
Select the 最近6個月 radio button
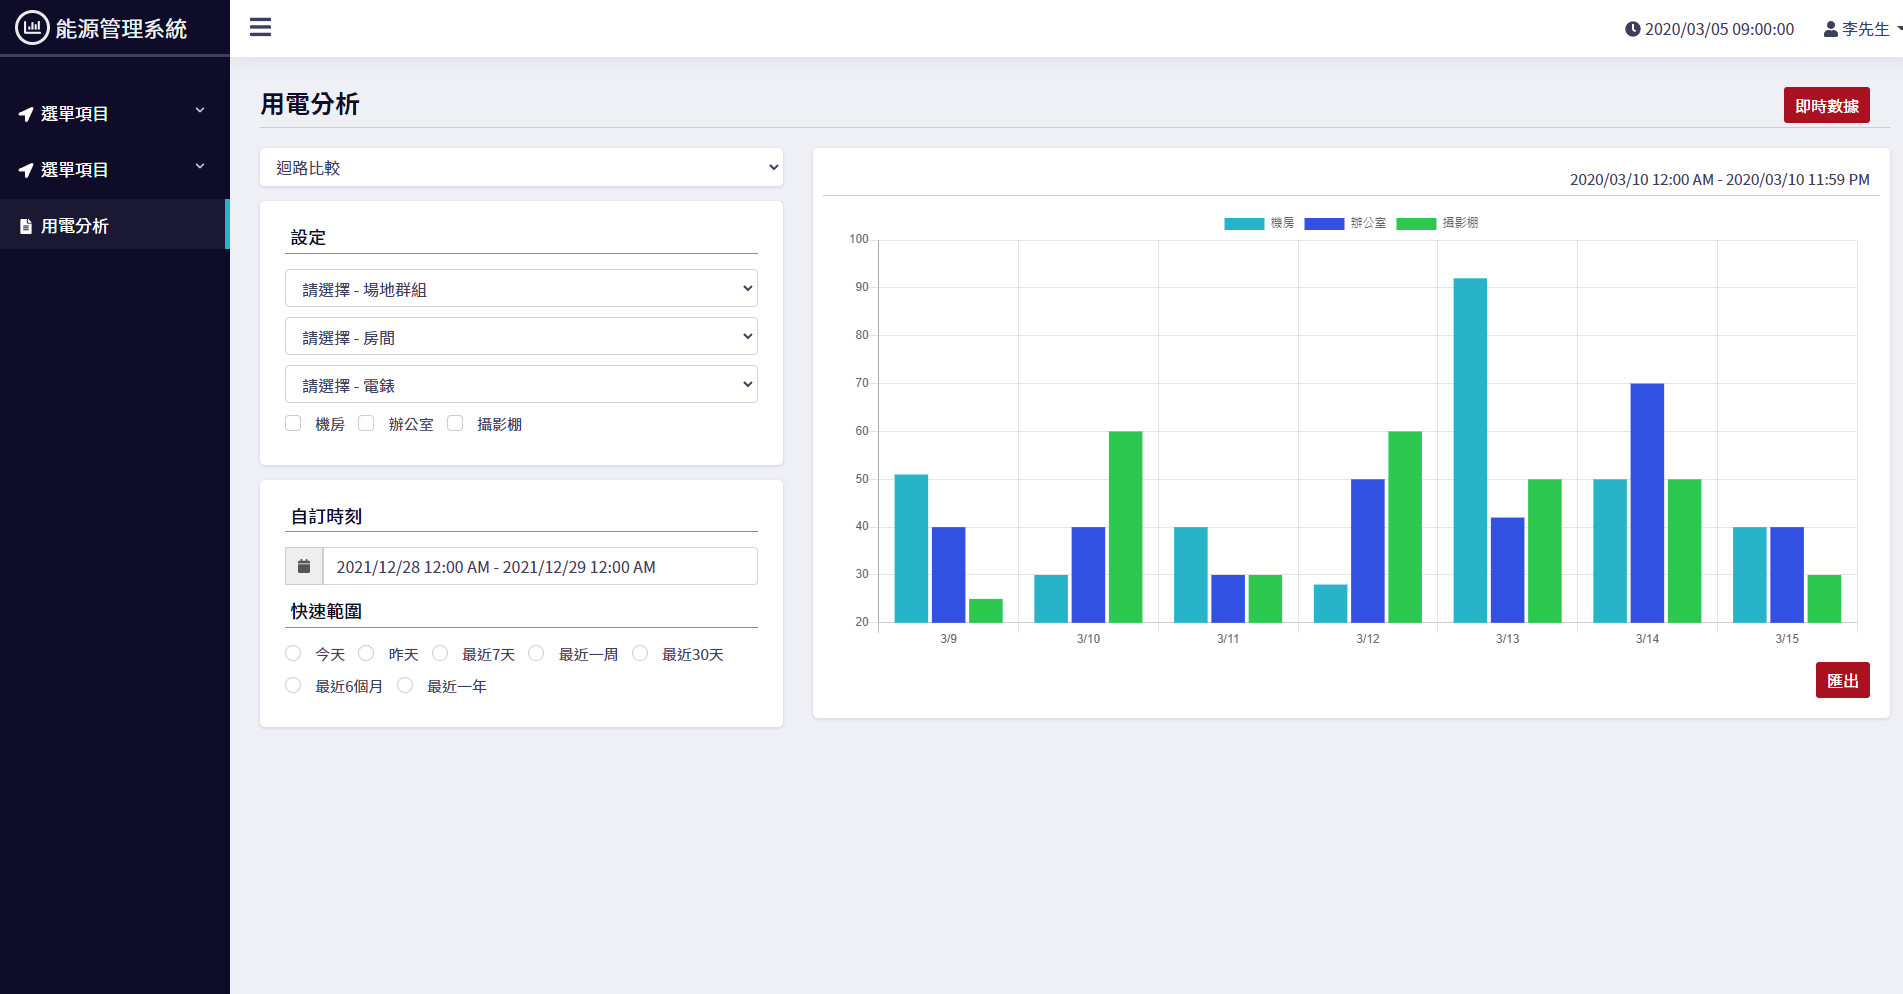[293, 685]
